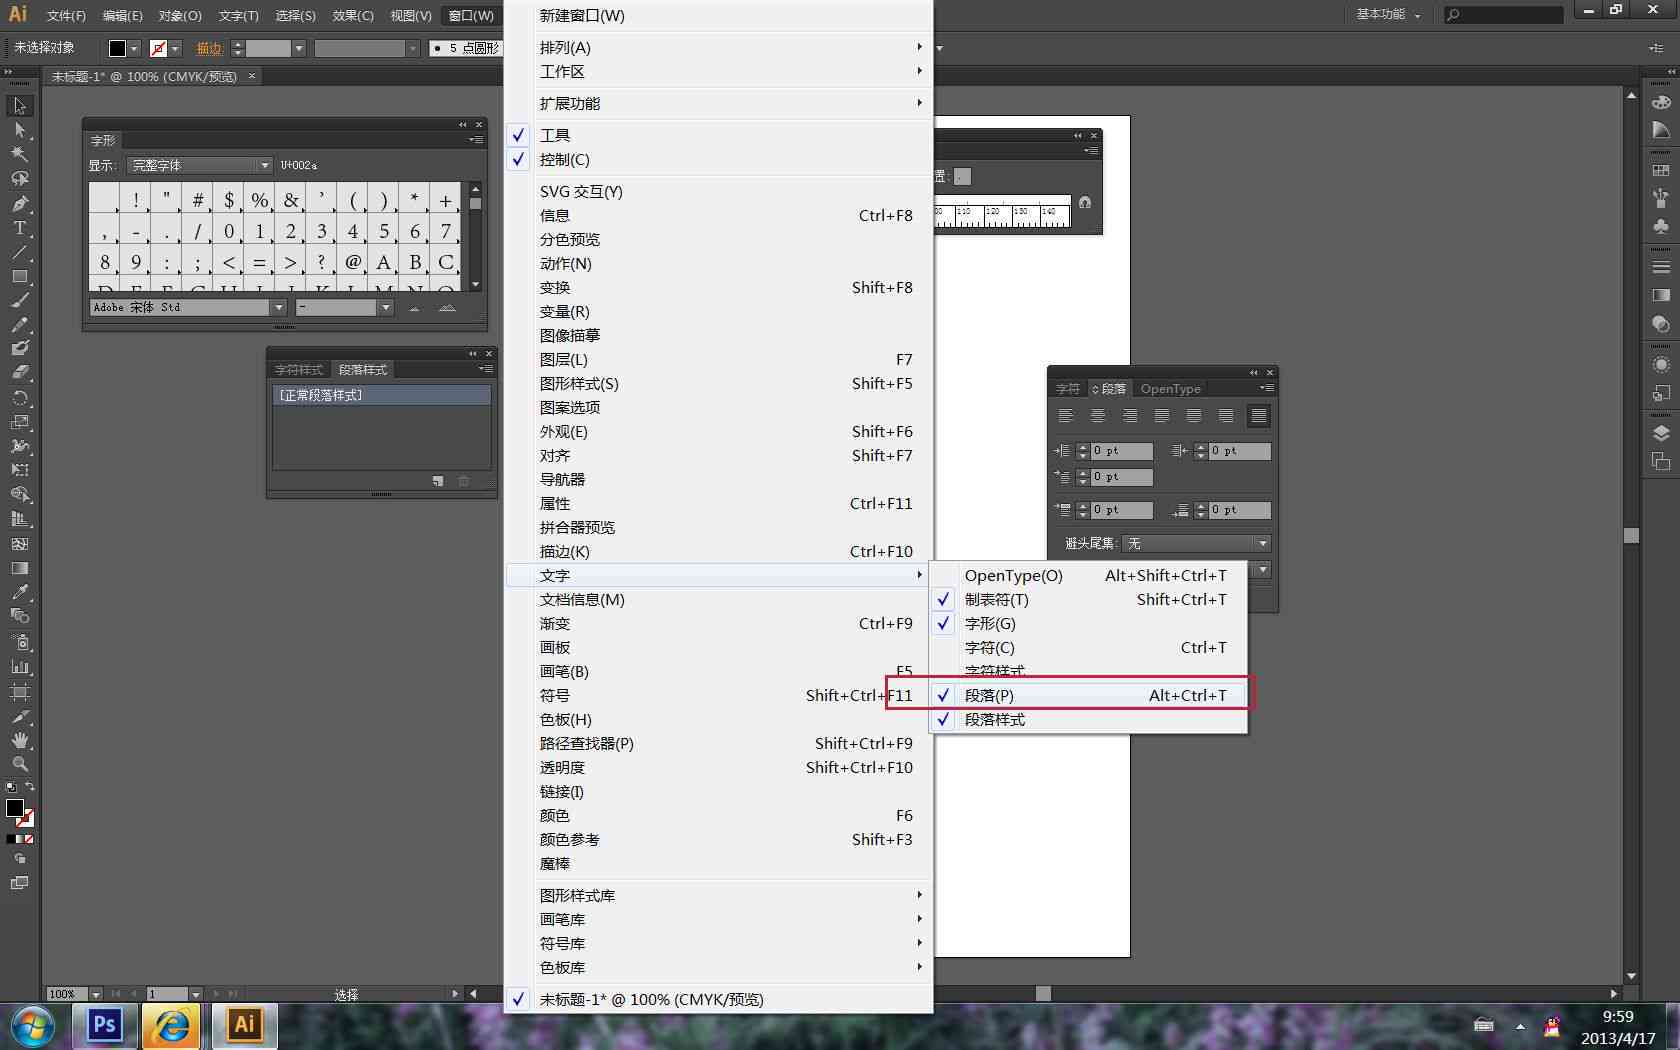Click fill color swatch in control bar
The height and width of the screenshot is (1050, 1680).
[117, 48]
